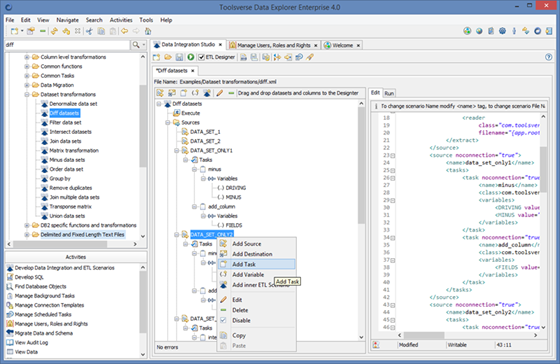560x364 pixels.
Task: Select Filter data set in tree
Action: (x=65, y=123)
